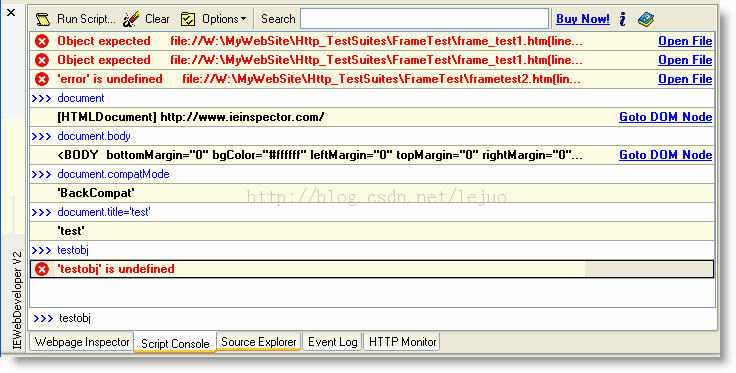Focus the Search input field
The height and width of the screenshot is (373, 736).
point(424,19)
